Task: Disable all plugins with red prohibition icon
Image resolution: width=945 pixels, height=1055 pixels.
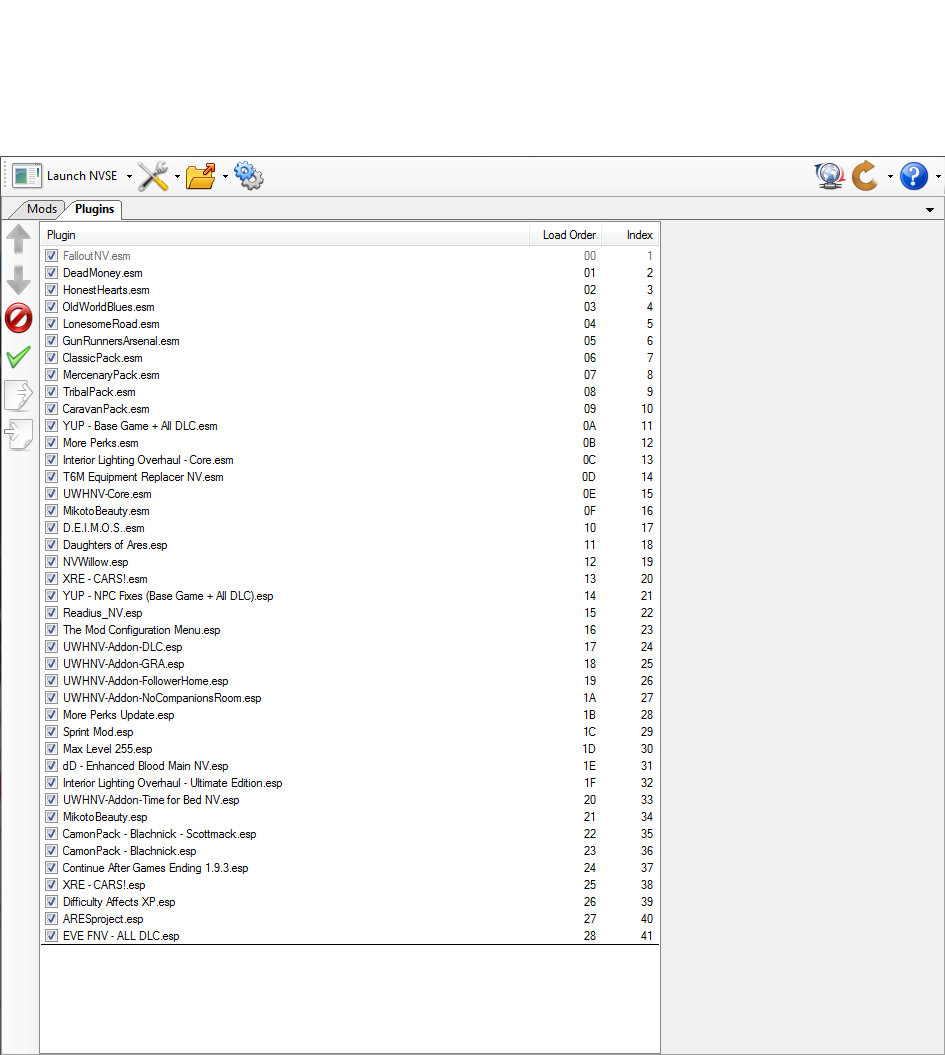Action: coord(19,318)
